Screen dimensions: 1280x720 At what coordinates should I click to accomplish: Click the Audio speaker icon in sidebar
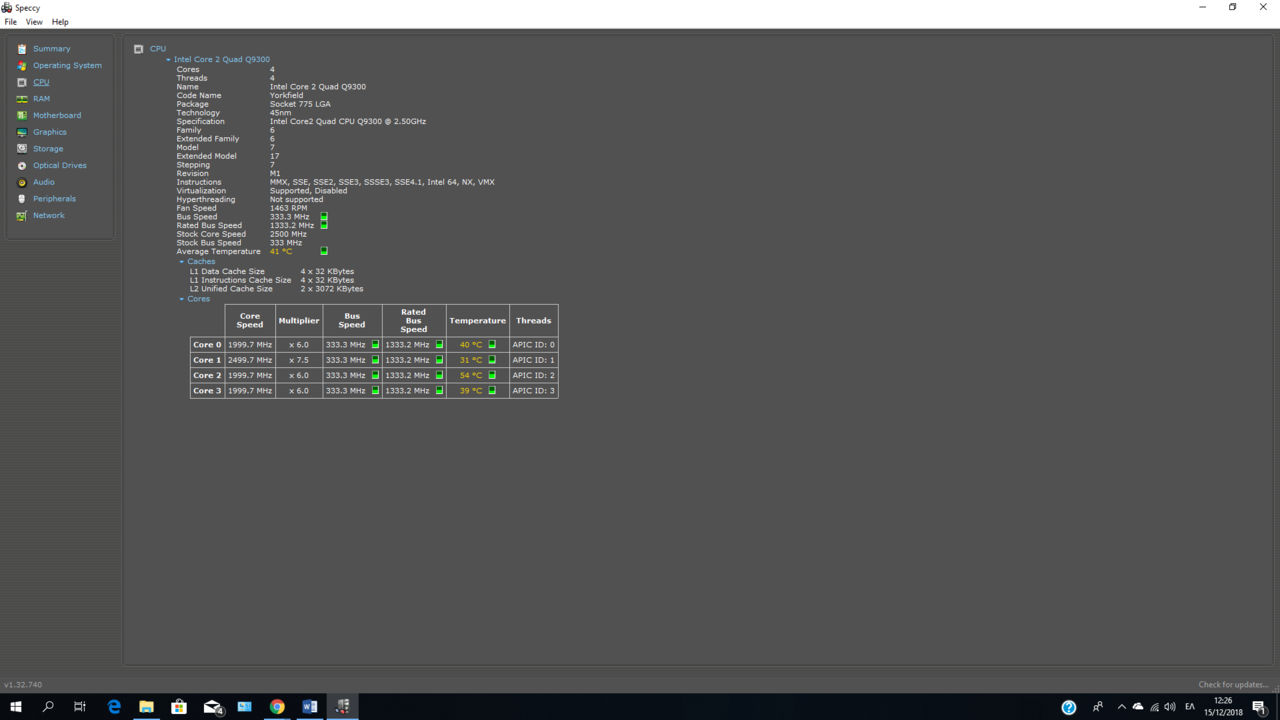(22, 182)
